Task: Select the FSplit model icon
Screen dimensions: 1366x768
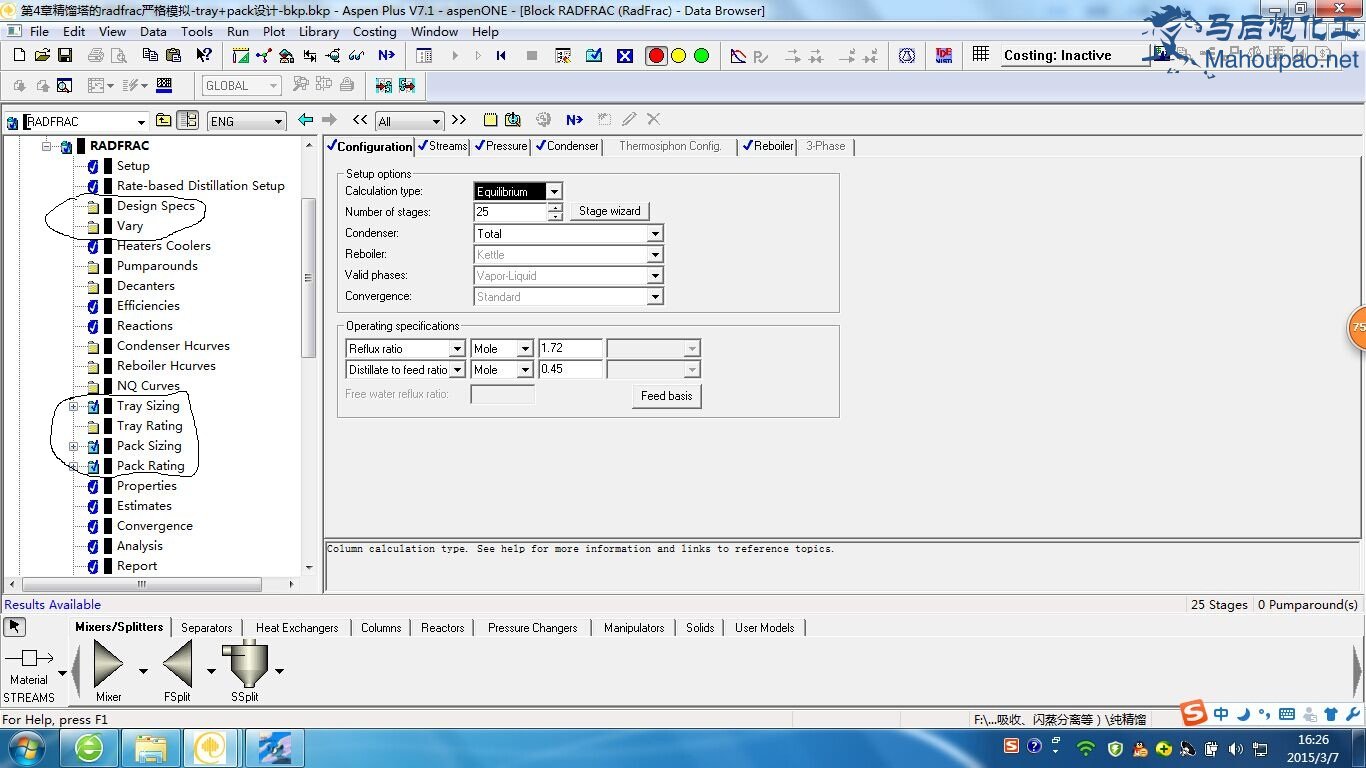Action: [x=177, y=664]
